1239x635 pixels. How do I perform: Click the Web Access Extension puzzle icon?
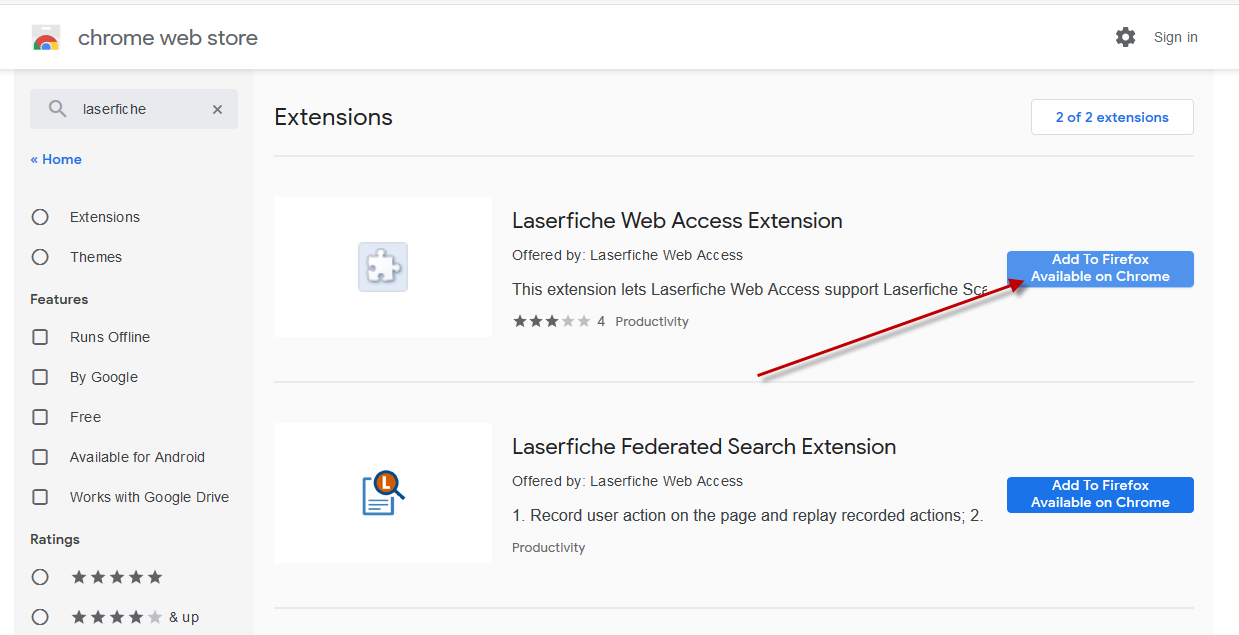[x=383, y=267]
